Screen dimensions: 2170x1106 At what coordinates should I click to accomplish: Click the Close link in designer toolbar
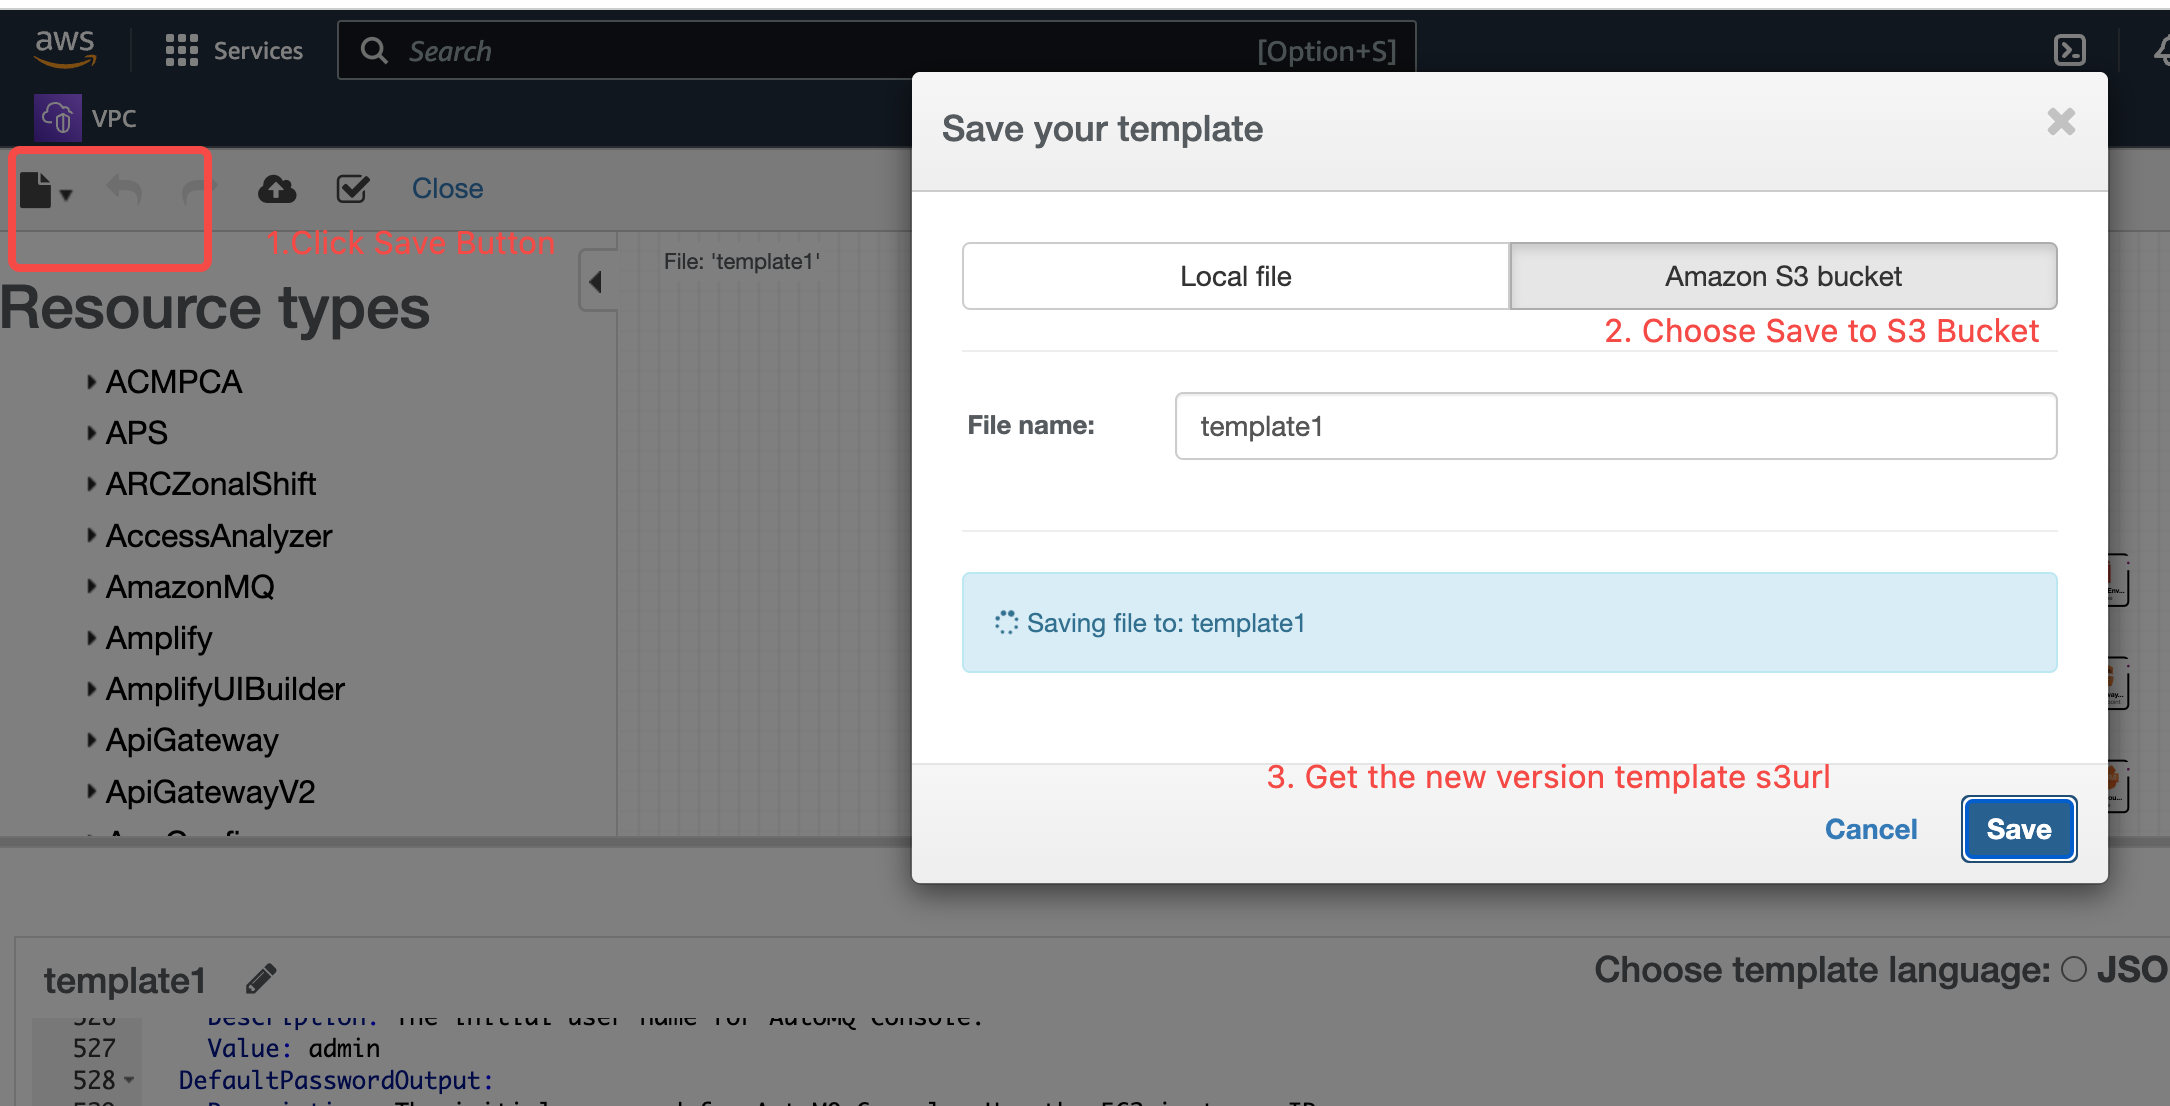click(447, 188)
